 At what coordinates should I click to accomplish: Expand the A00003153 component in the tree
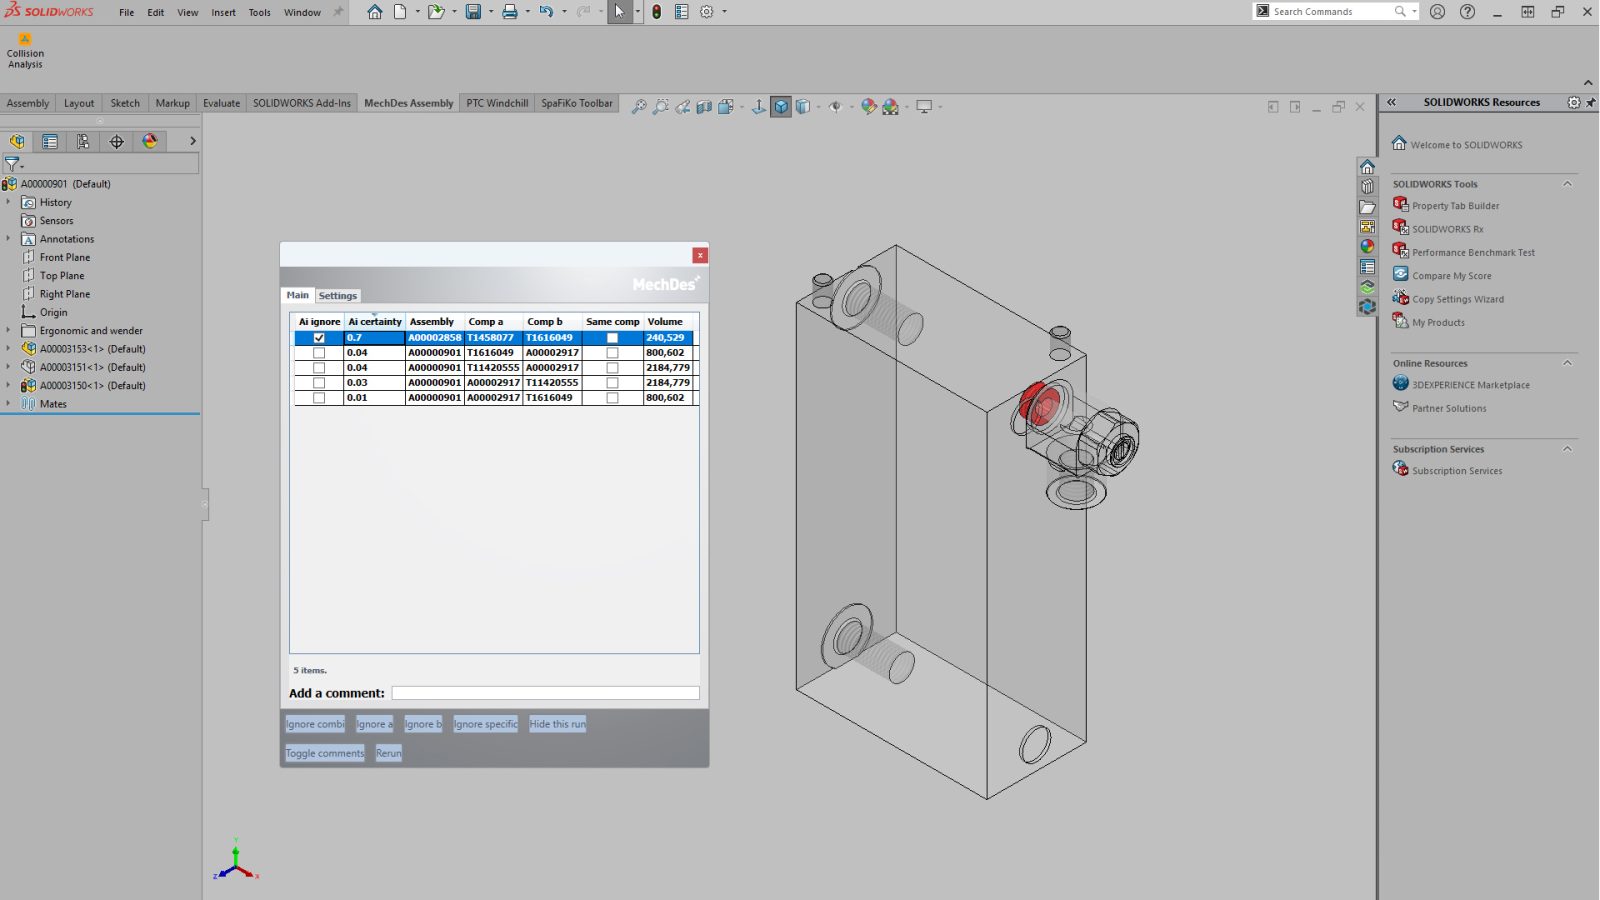coord(9,348)
